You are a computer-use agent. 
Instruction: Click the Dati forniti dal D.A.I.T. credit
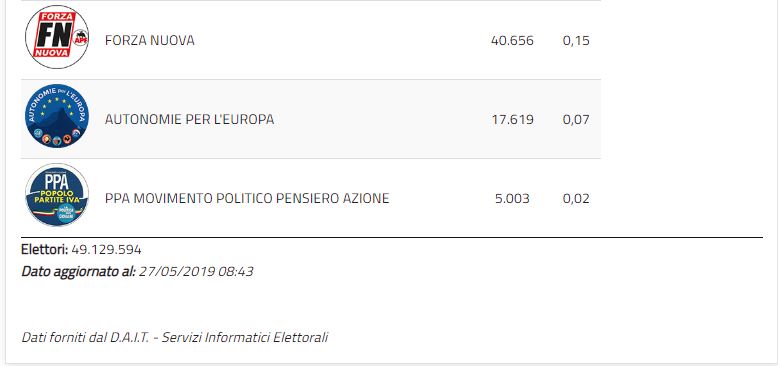[x=85, y=337]
